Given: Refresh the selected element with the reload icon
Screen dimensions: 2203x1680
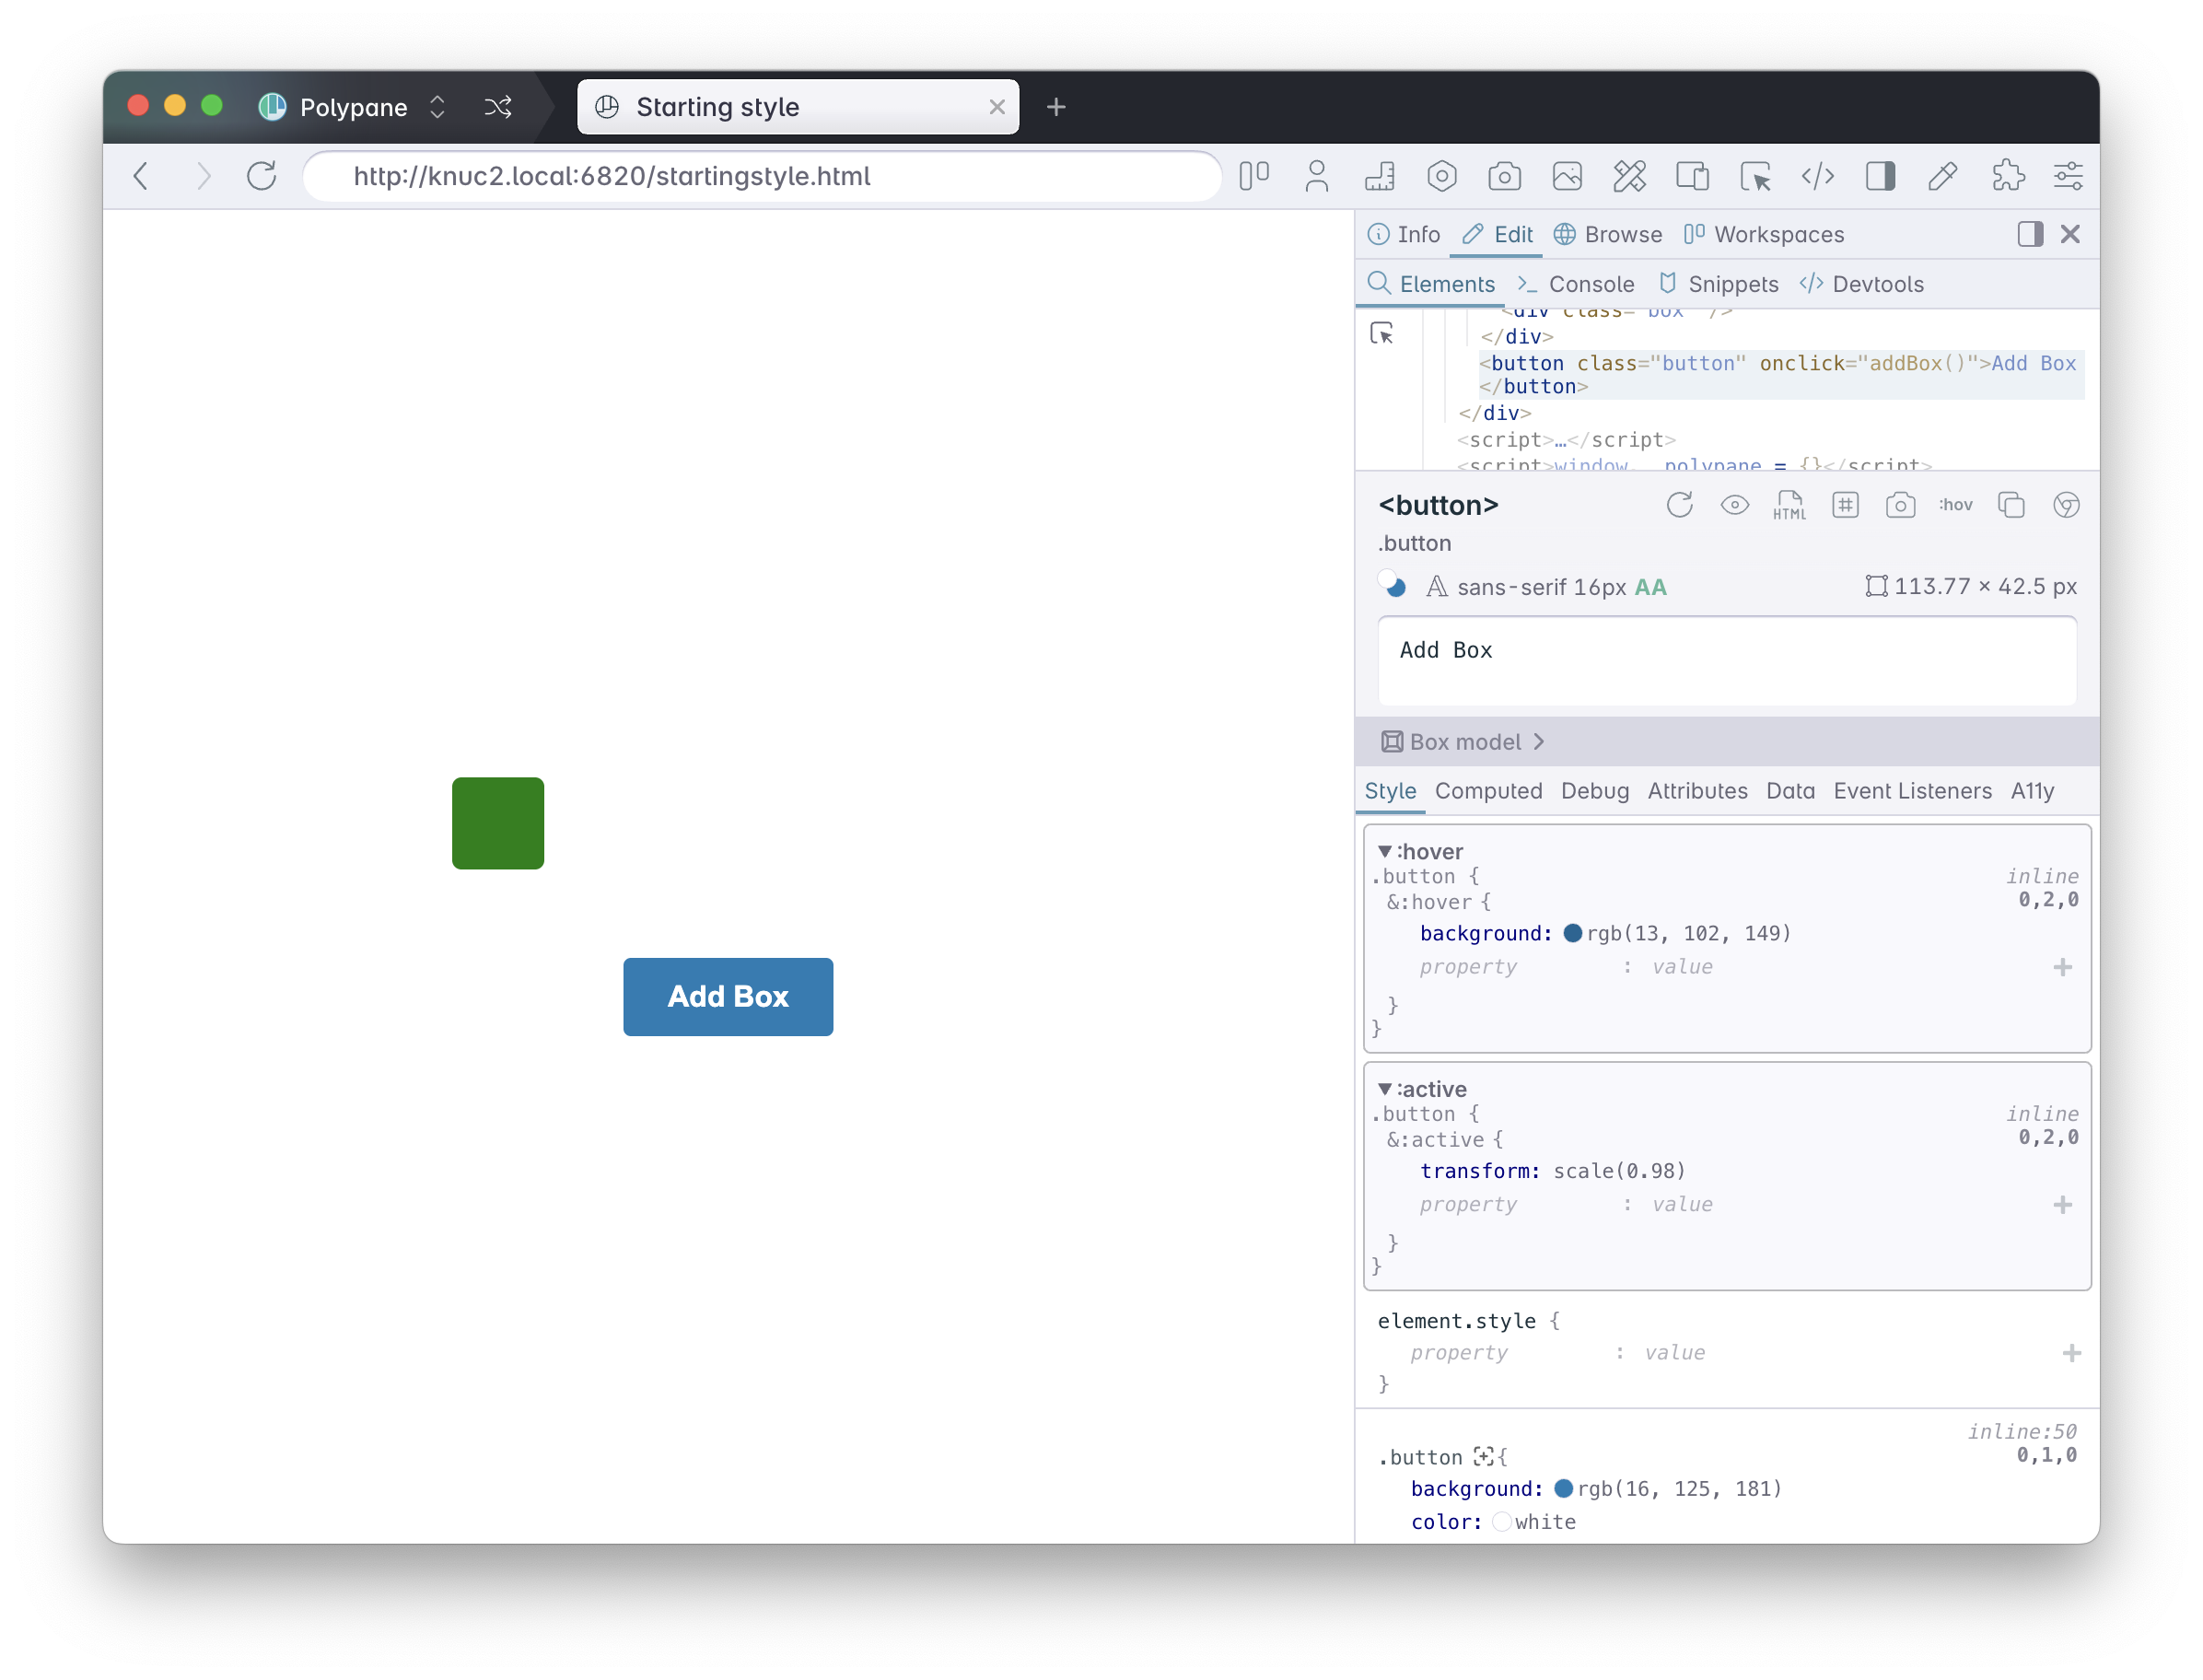Looking at the screenshot, I should point(1679,505).
